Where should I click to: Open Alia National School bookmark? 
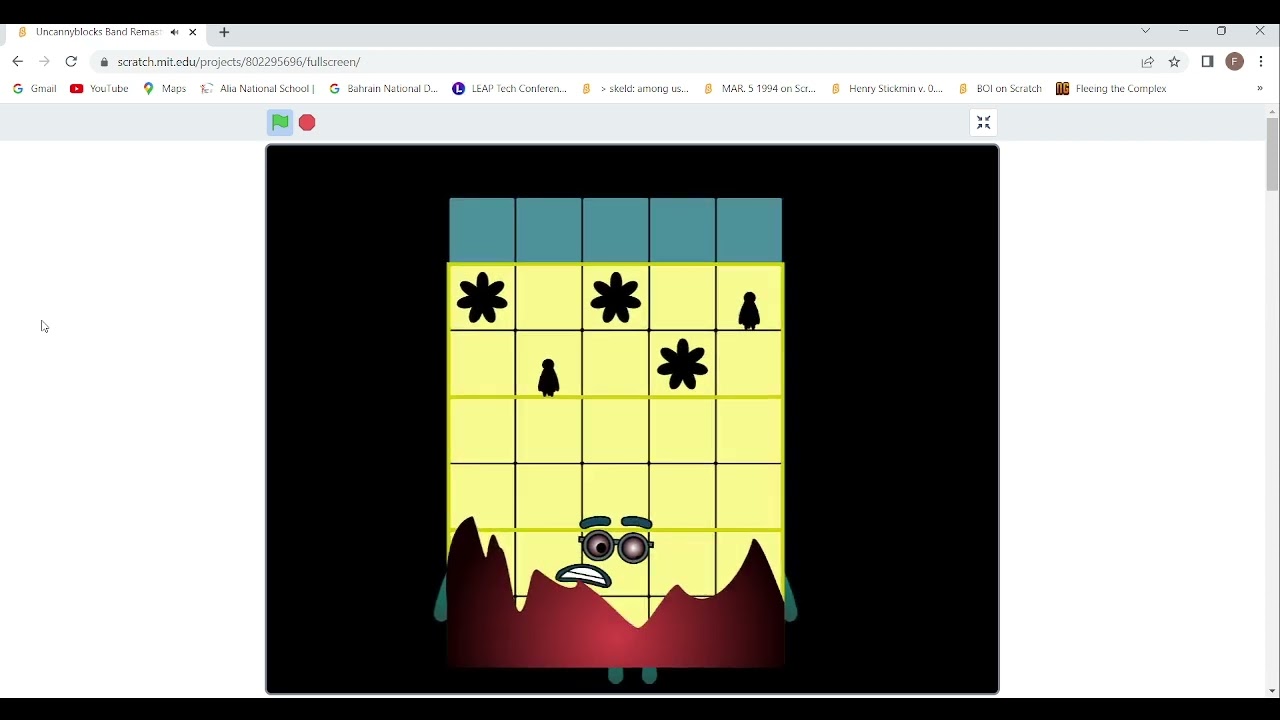[257, 88]
